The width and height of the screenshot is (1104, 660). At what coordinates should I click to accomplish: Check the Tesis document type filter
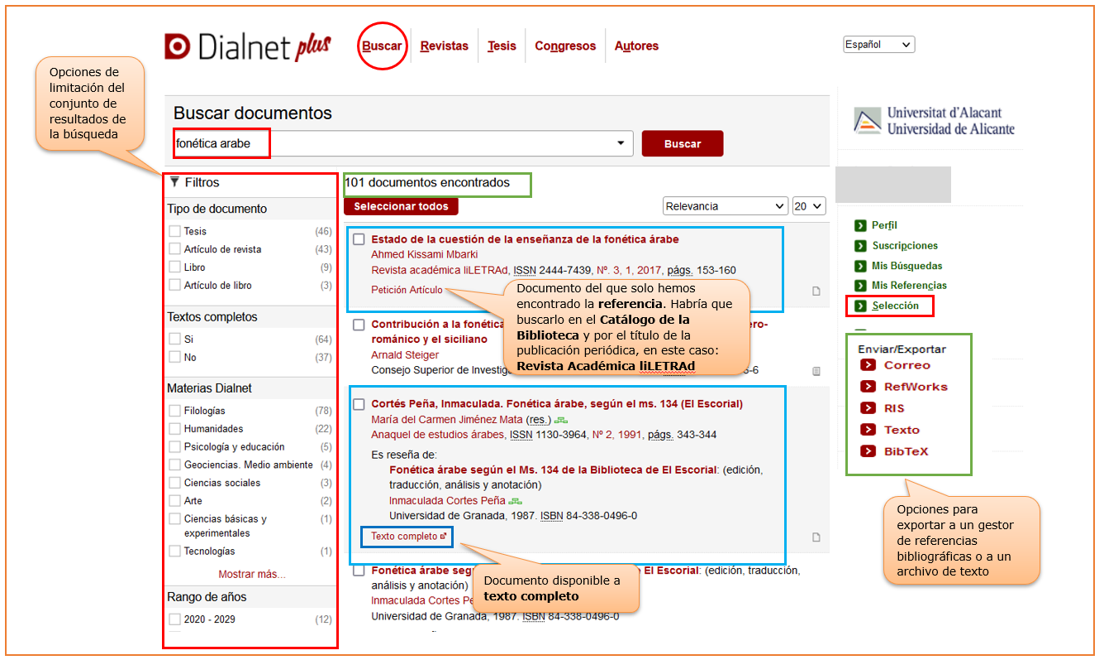coord(175,231)
